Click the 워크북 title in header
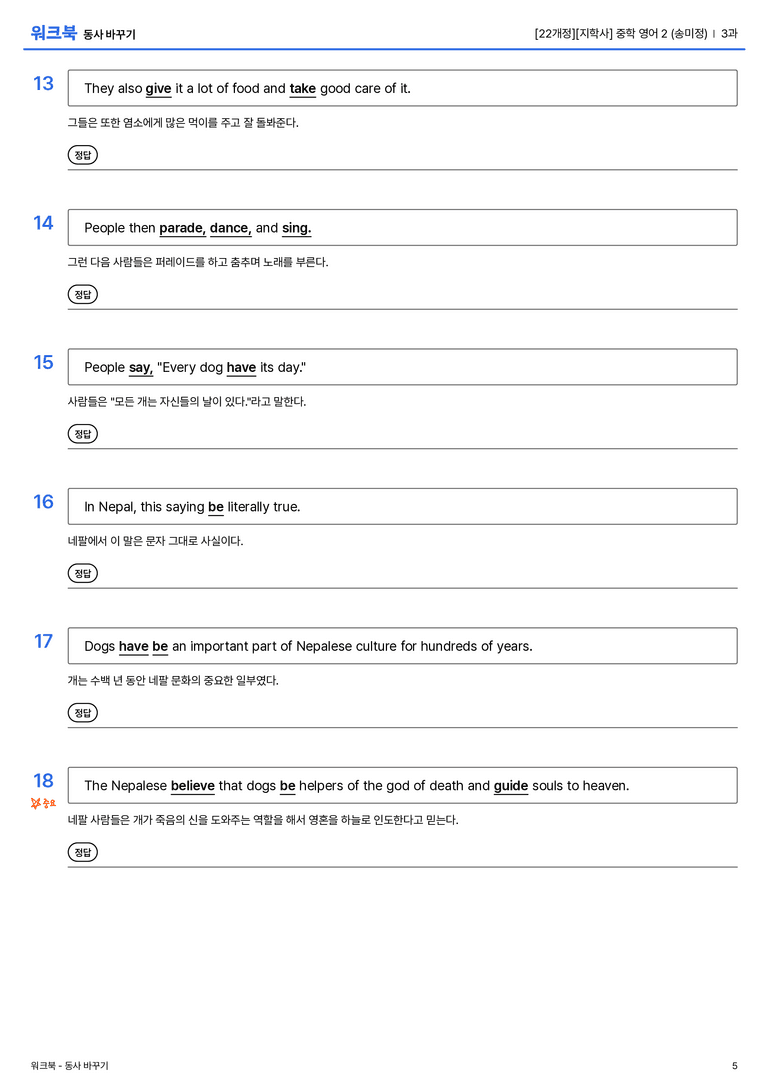Image resolution: width=768 pixels, height=1087 pixels. [x=53, y=33]
